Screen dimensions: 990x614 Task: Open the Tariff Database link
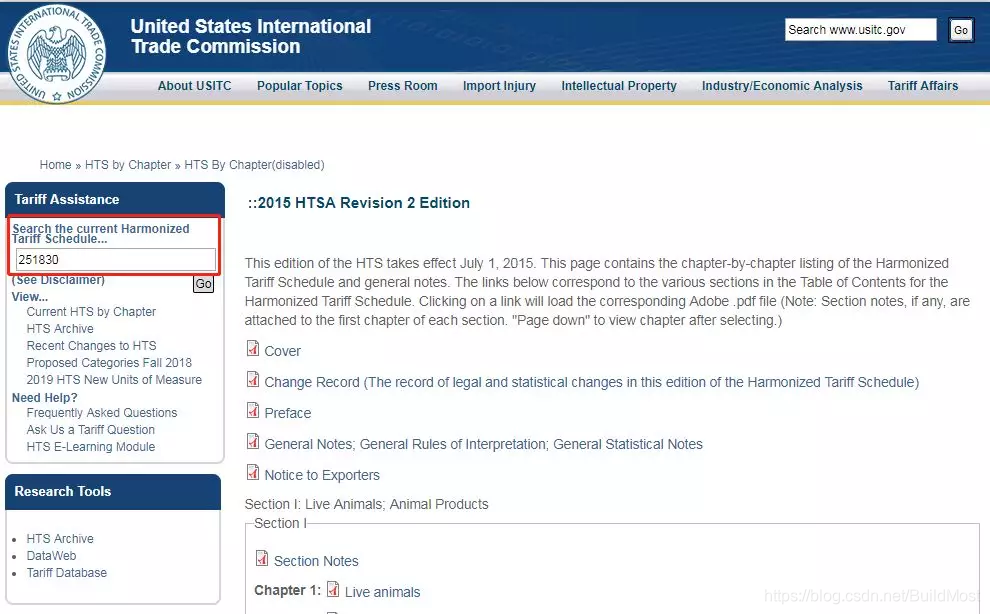click(x=67, y=573)
